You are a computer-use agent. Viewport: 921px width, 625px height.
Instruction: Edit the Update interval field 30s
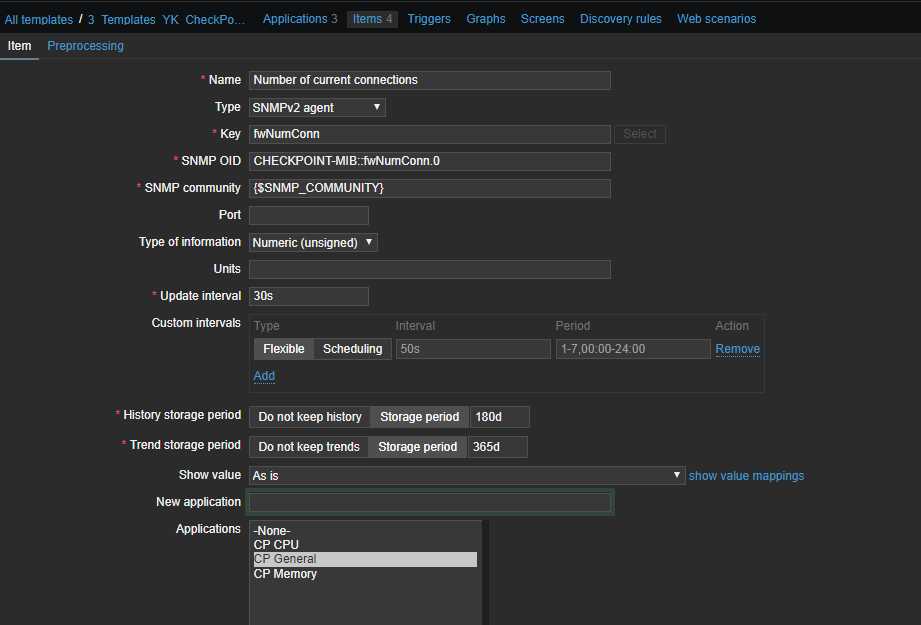pyautogui.click(x=308, y=296)
